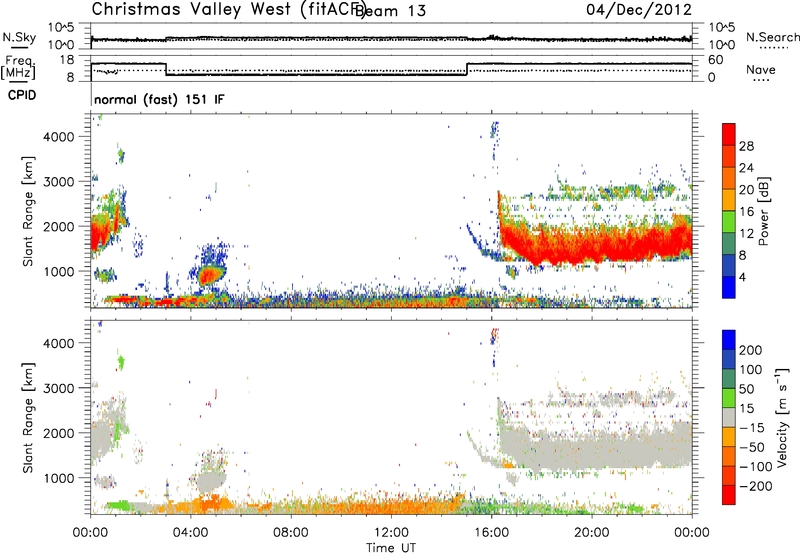Viewport: 800px width, 554px height.
Task: Click the 'Christmas Valley West (fitACF)' plot title
Action: tap(228, 9)
